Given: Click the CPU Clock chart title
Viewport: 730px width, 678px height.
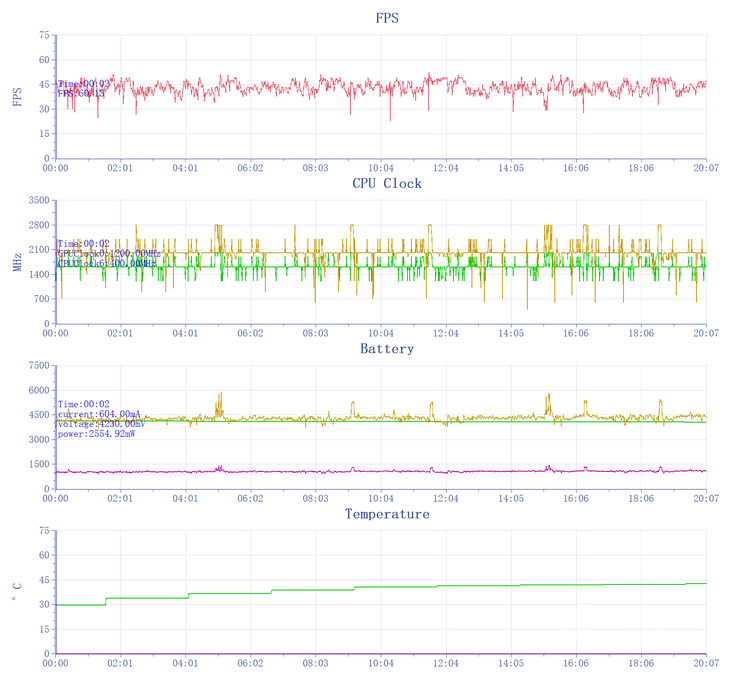Looking at the screenshot, I should [x=387, y=184].
